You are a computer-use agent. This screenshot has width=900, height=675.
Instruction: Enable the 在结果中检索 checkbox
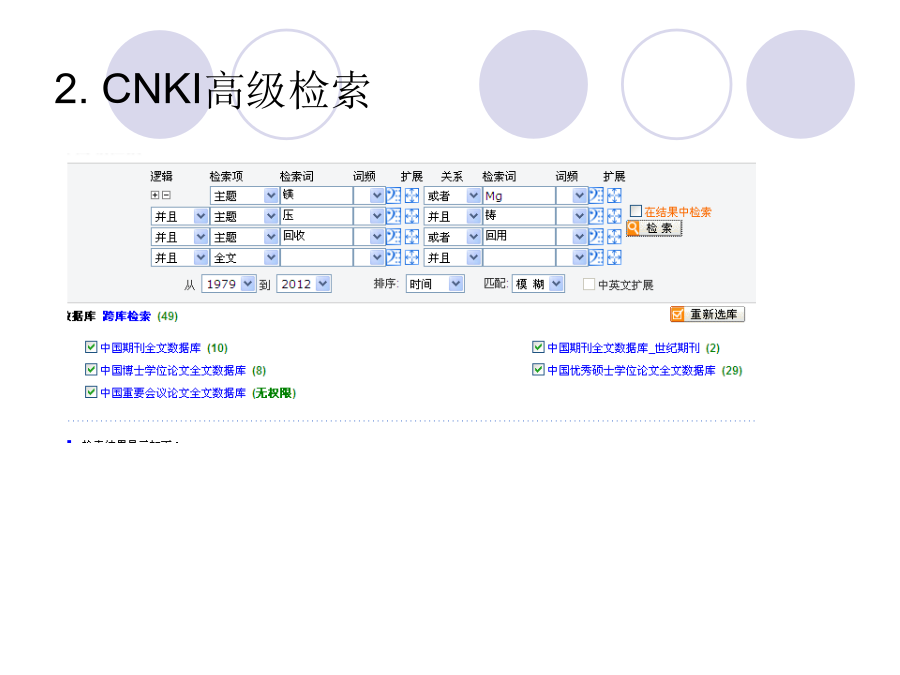pos(635,211)
